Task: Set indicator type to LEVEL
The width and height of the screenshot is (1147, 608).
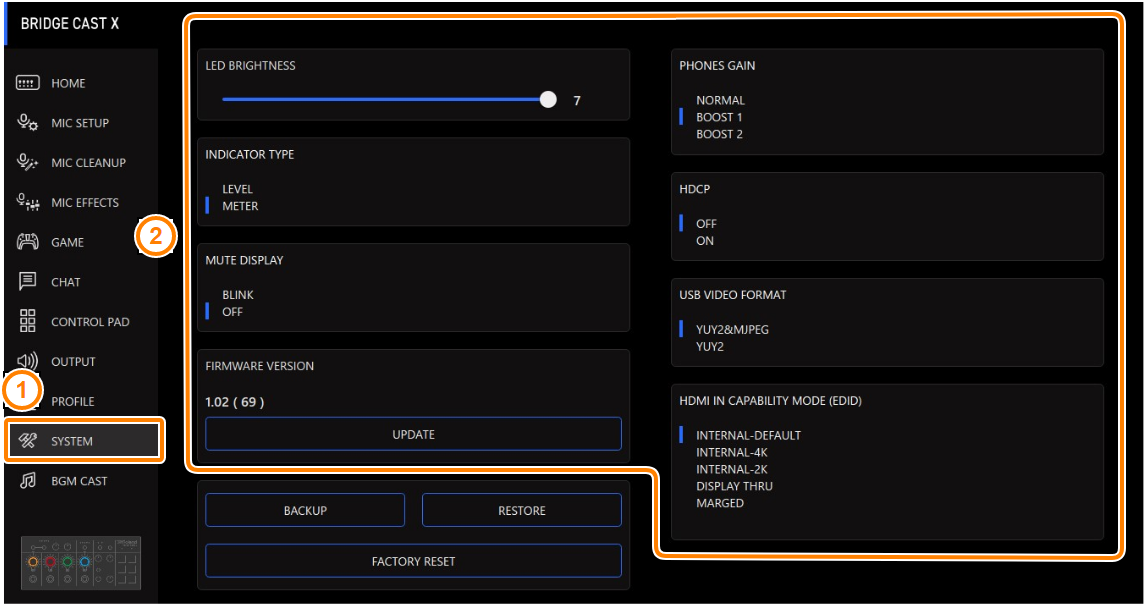Action: coord(238,189)
